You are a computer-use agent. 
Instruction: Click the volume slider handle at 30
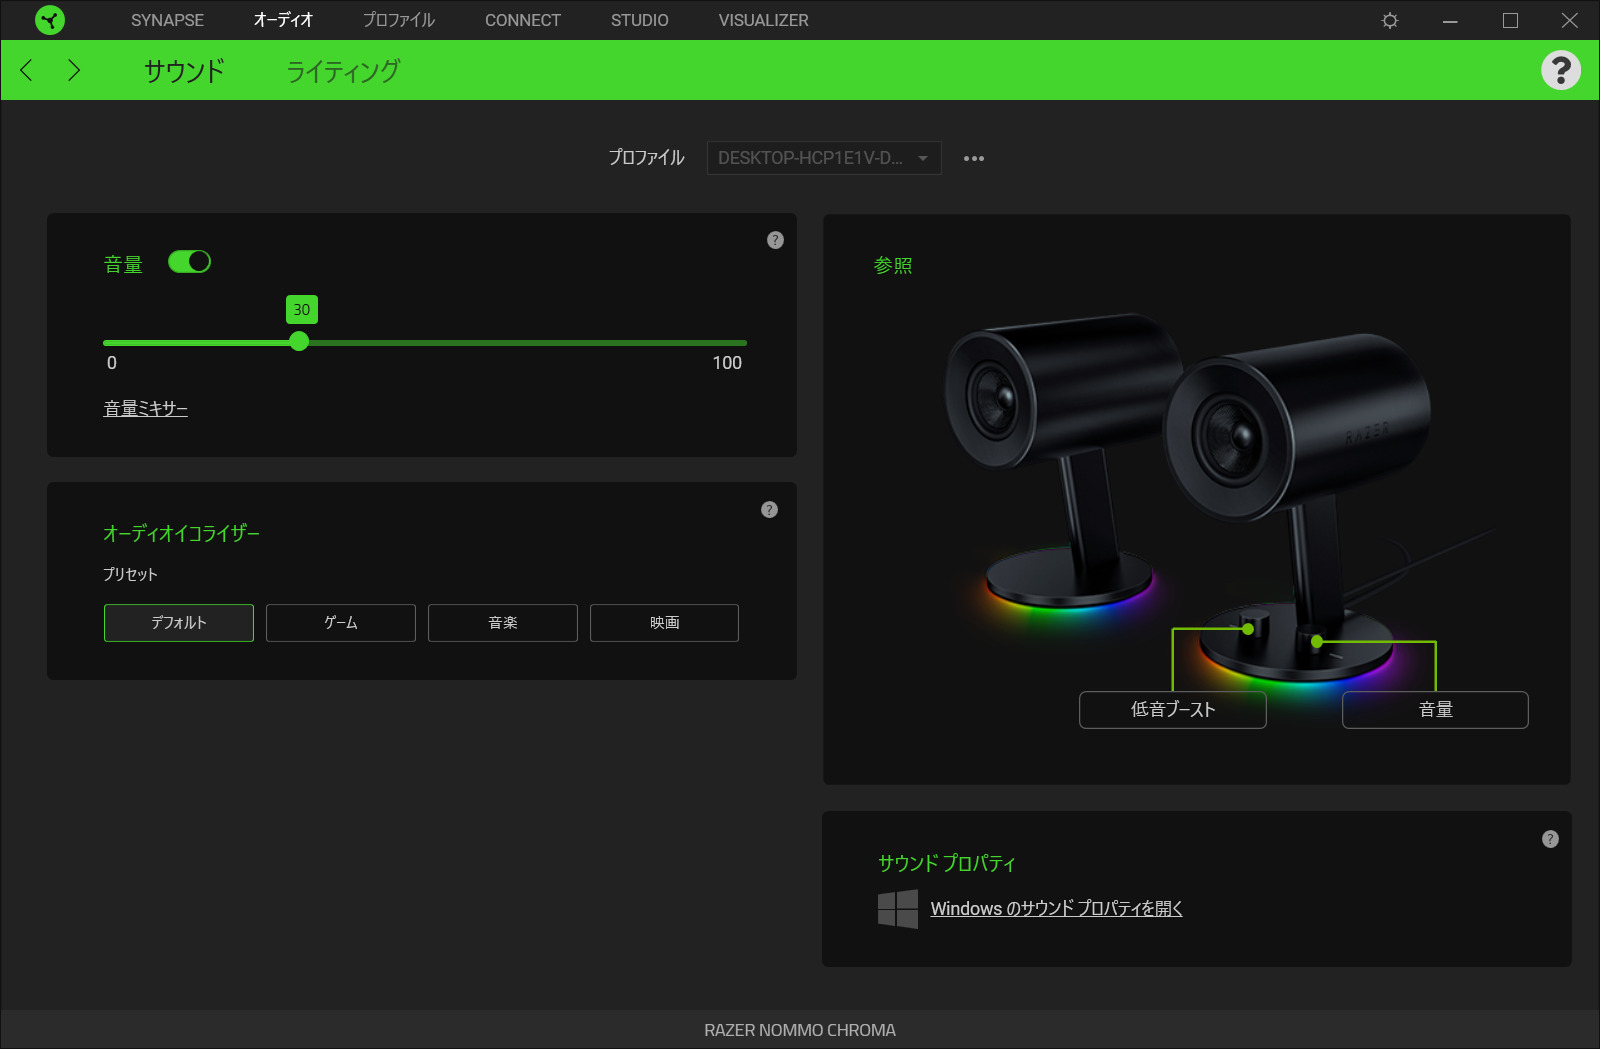point(299,342)
